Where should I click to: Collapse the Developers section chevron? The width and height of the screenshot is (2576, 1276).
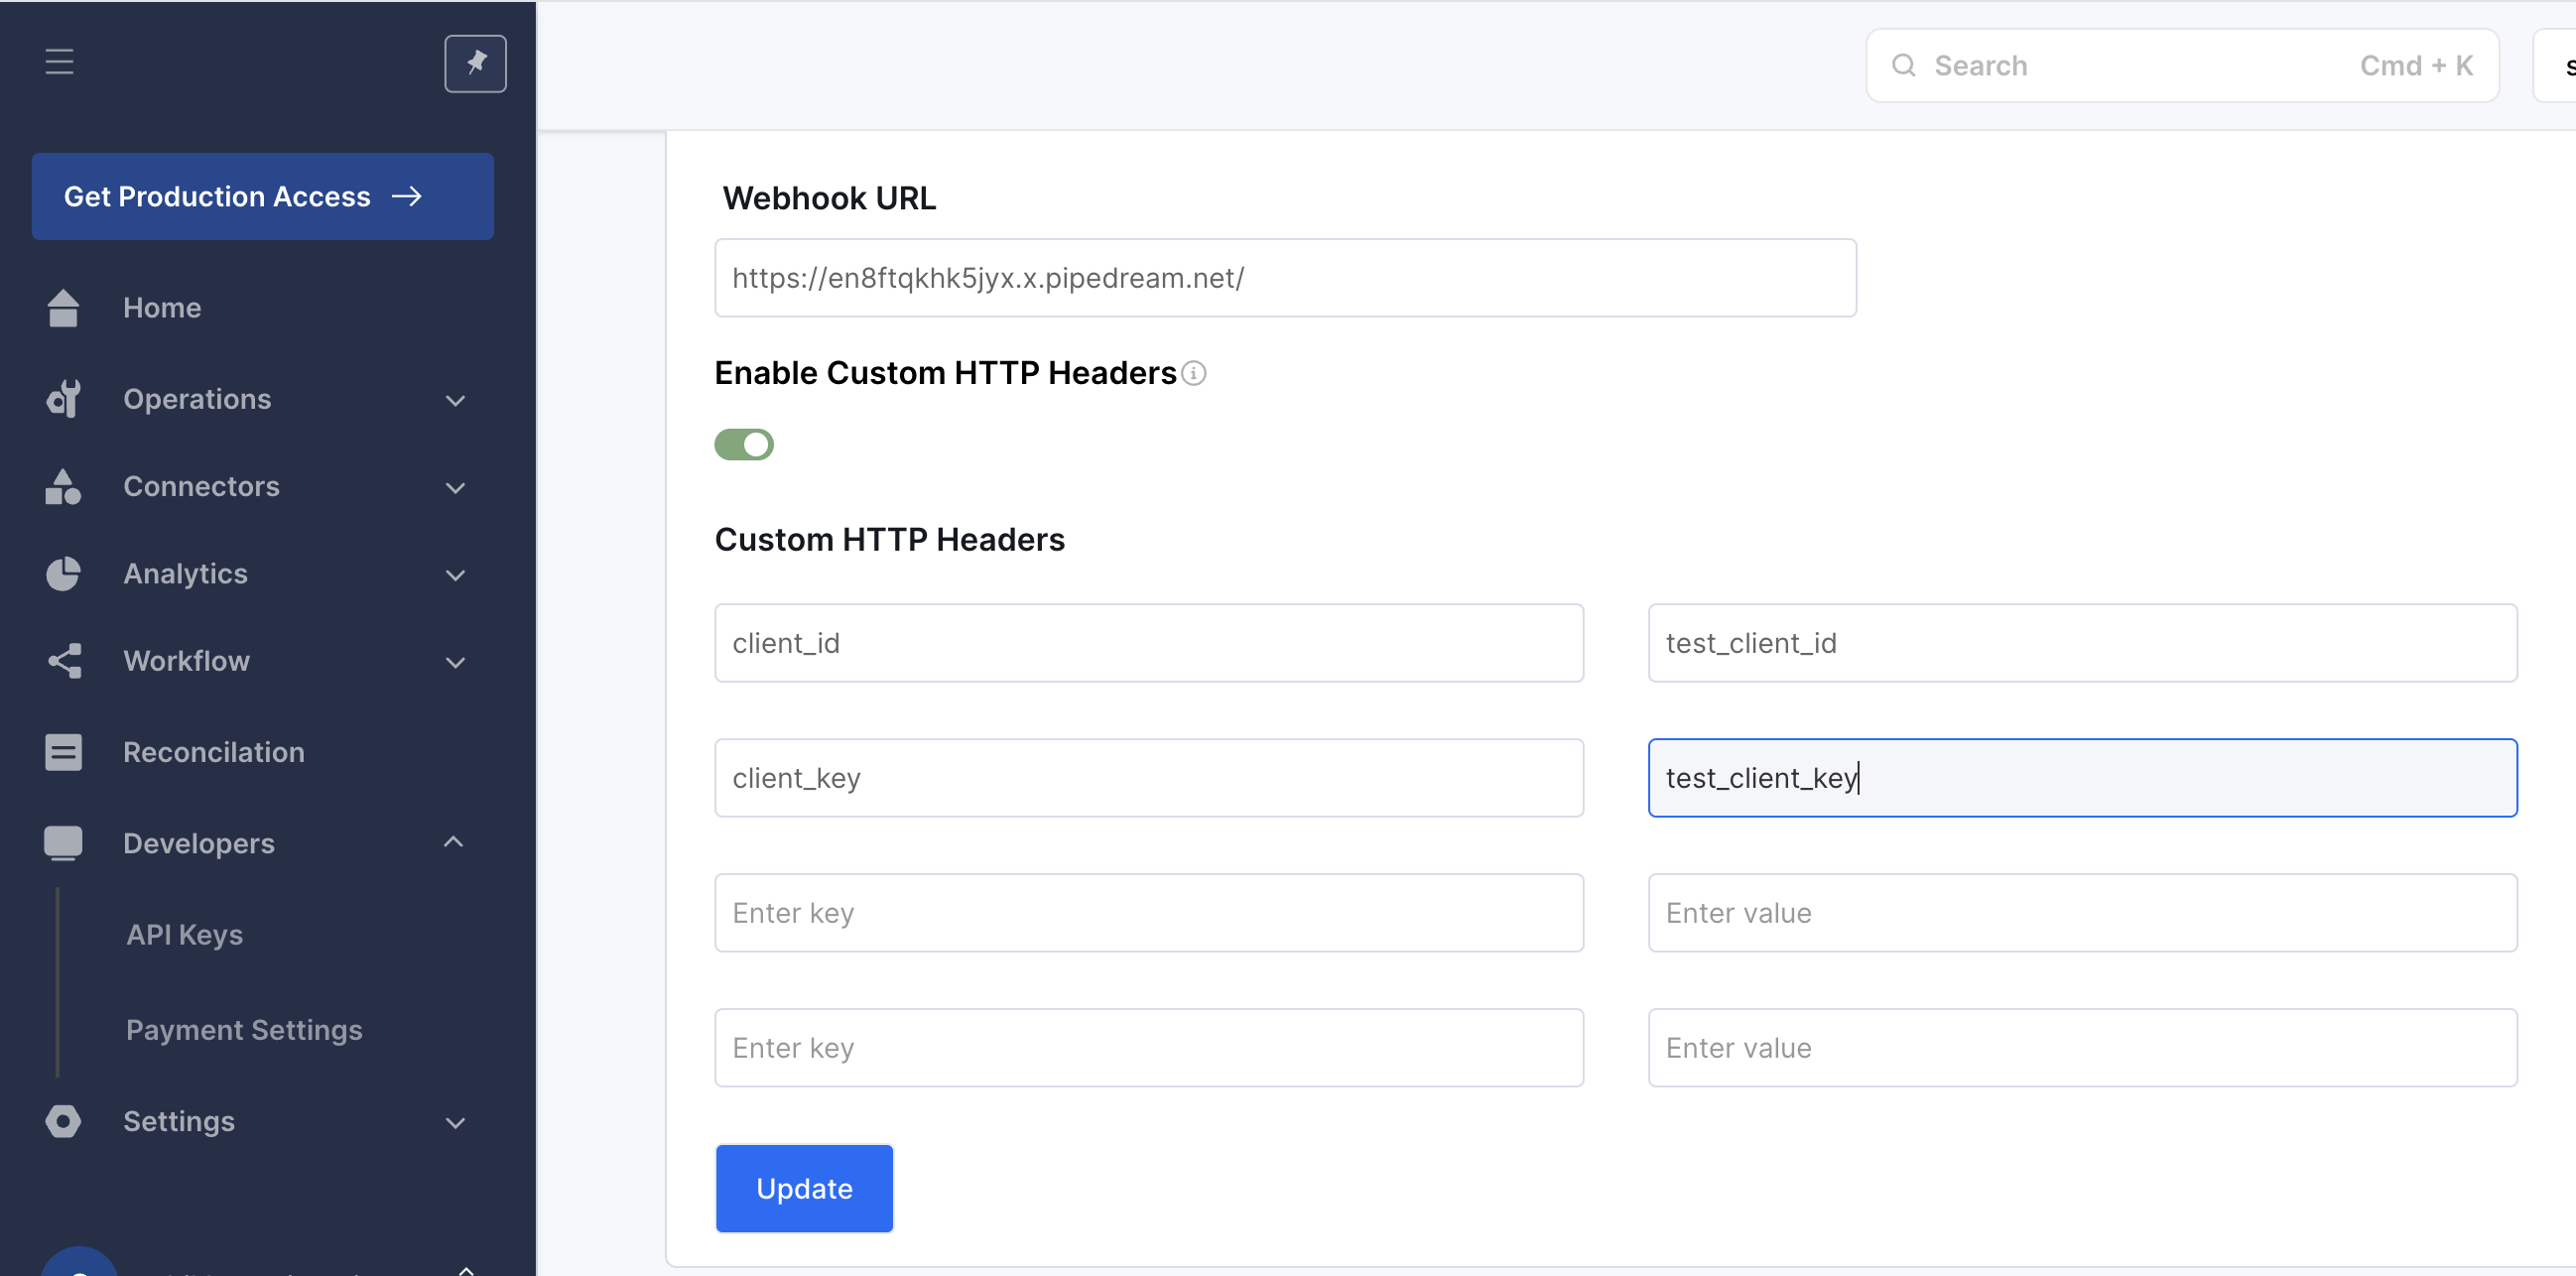[453, 842]
